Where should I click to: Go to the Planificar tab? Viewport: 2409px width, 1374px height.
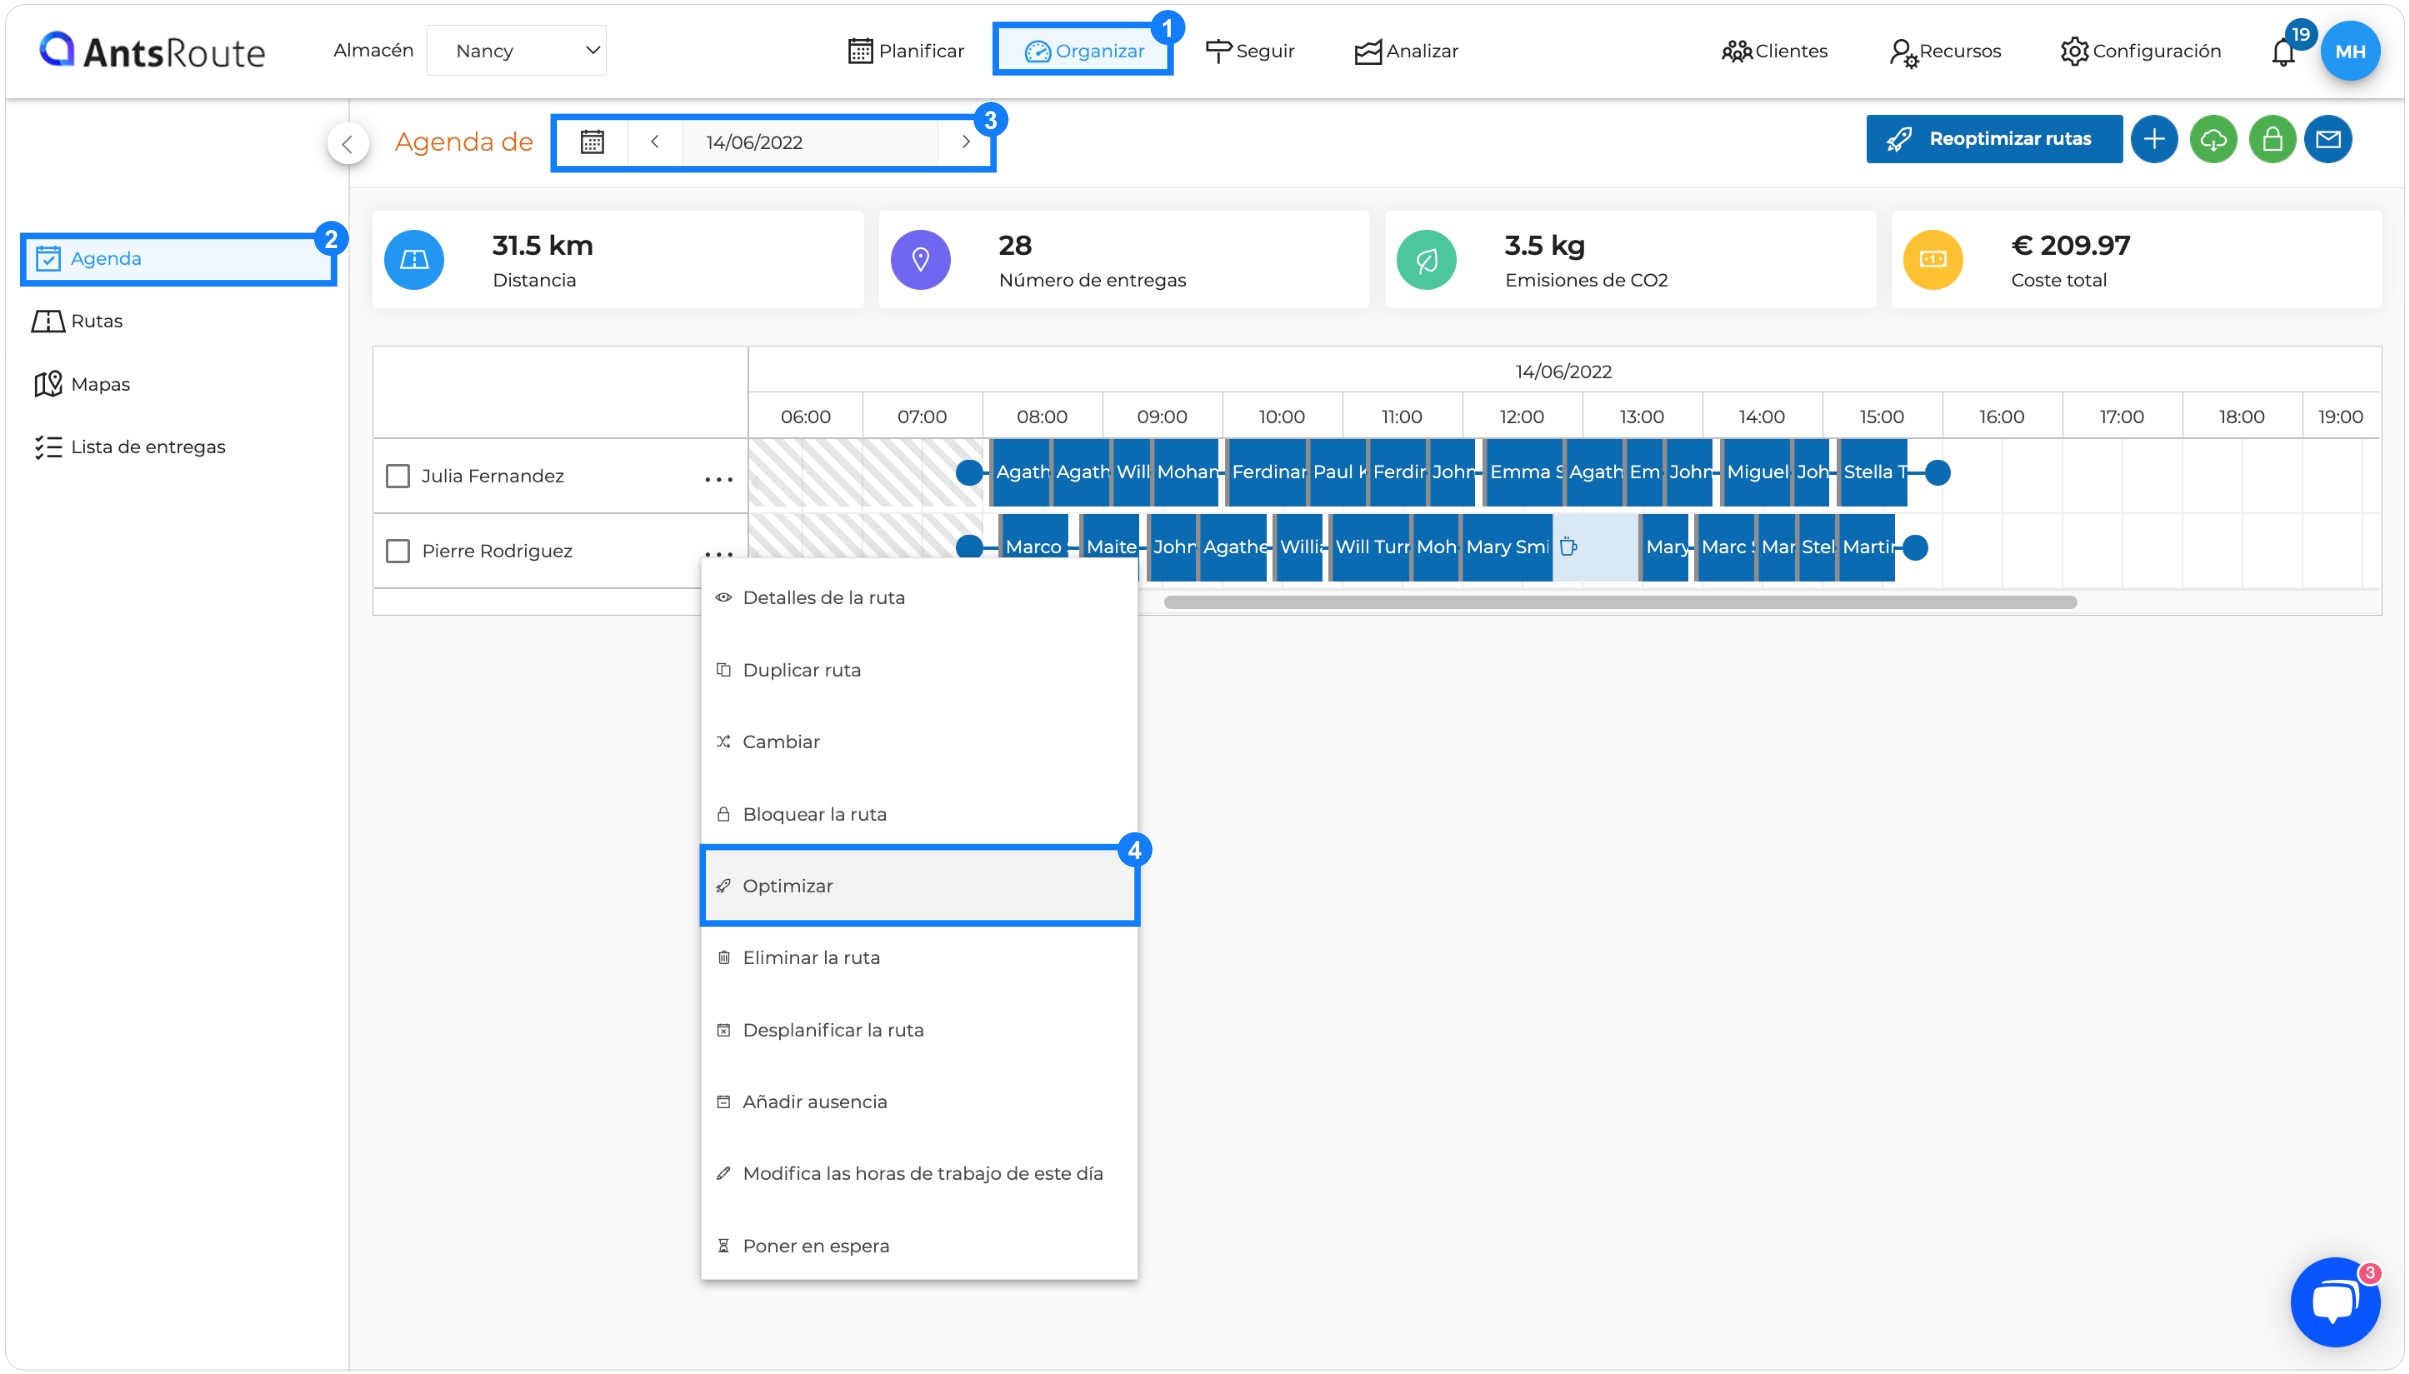click(x=906, y=51)
